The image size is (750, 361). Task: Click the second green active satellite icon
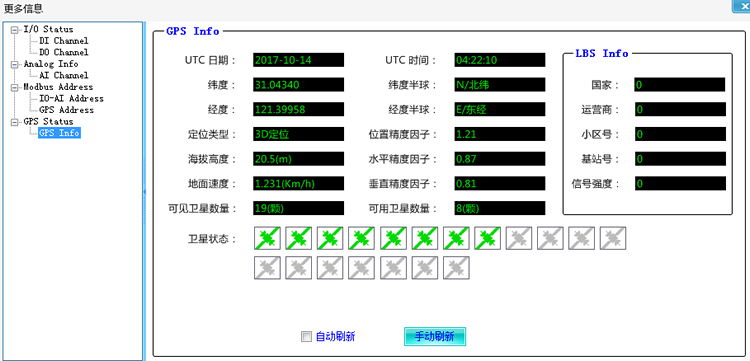(x=298, y=238)
